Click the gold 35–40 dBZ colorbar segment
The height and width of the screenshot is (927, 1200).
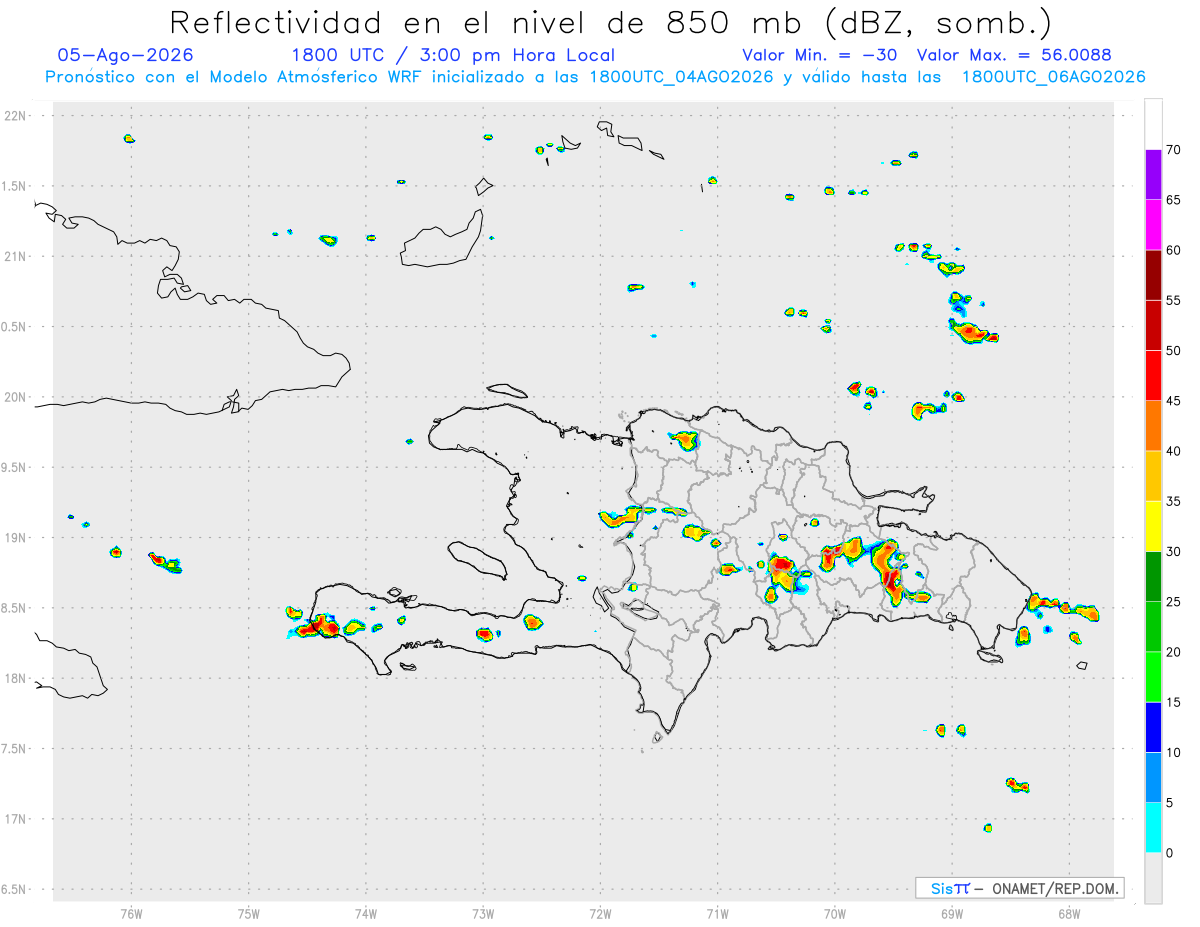(1154, 476)
